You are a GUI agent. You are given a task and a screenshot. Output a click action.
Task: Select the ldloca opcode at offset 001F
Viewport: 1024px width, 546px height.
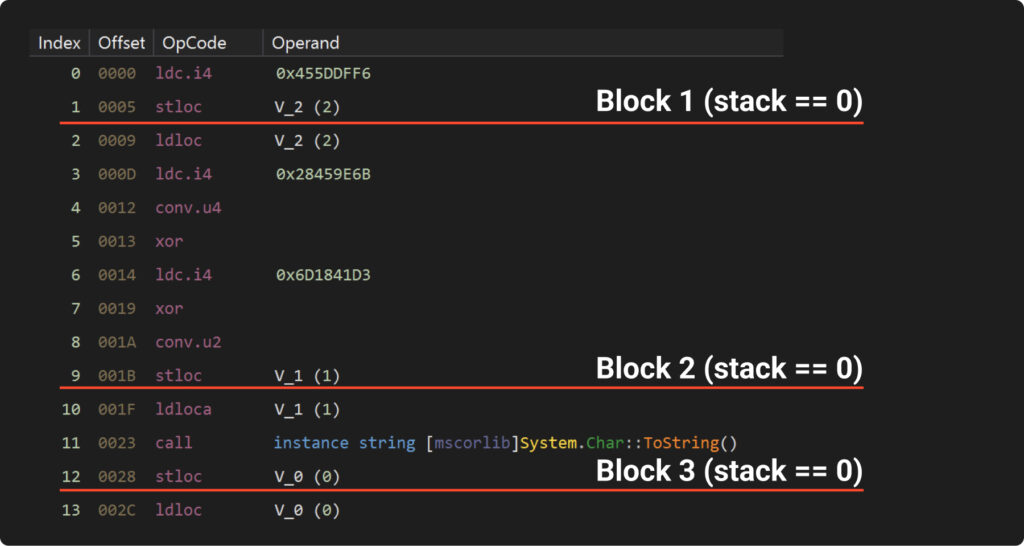click(183, 409)
